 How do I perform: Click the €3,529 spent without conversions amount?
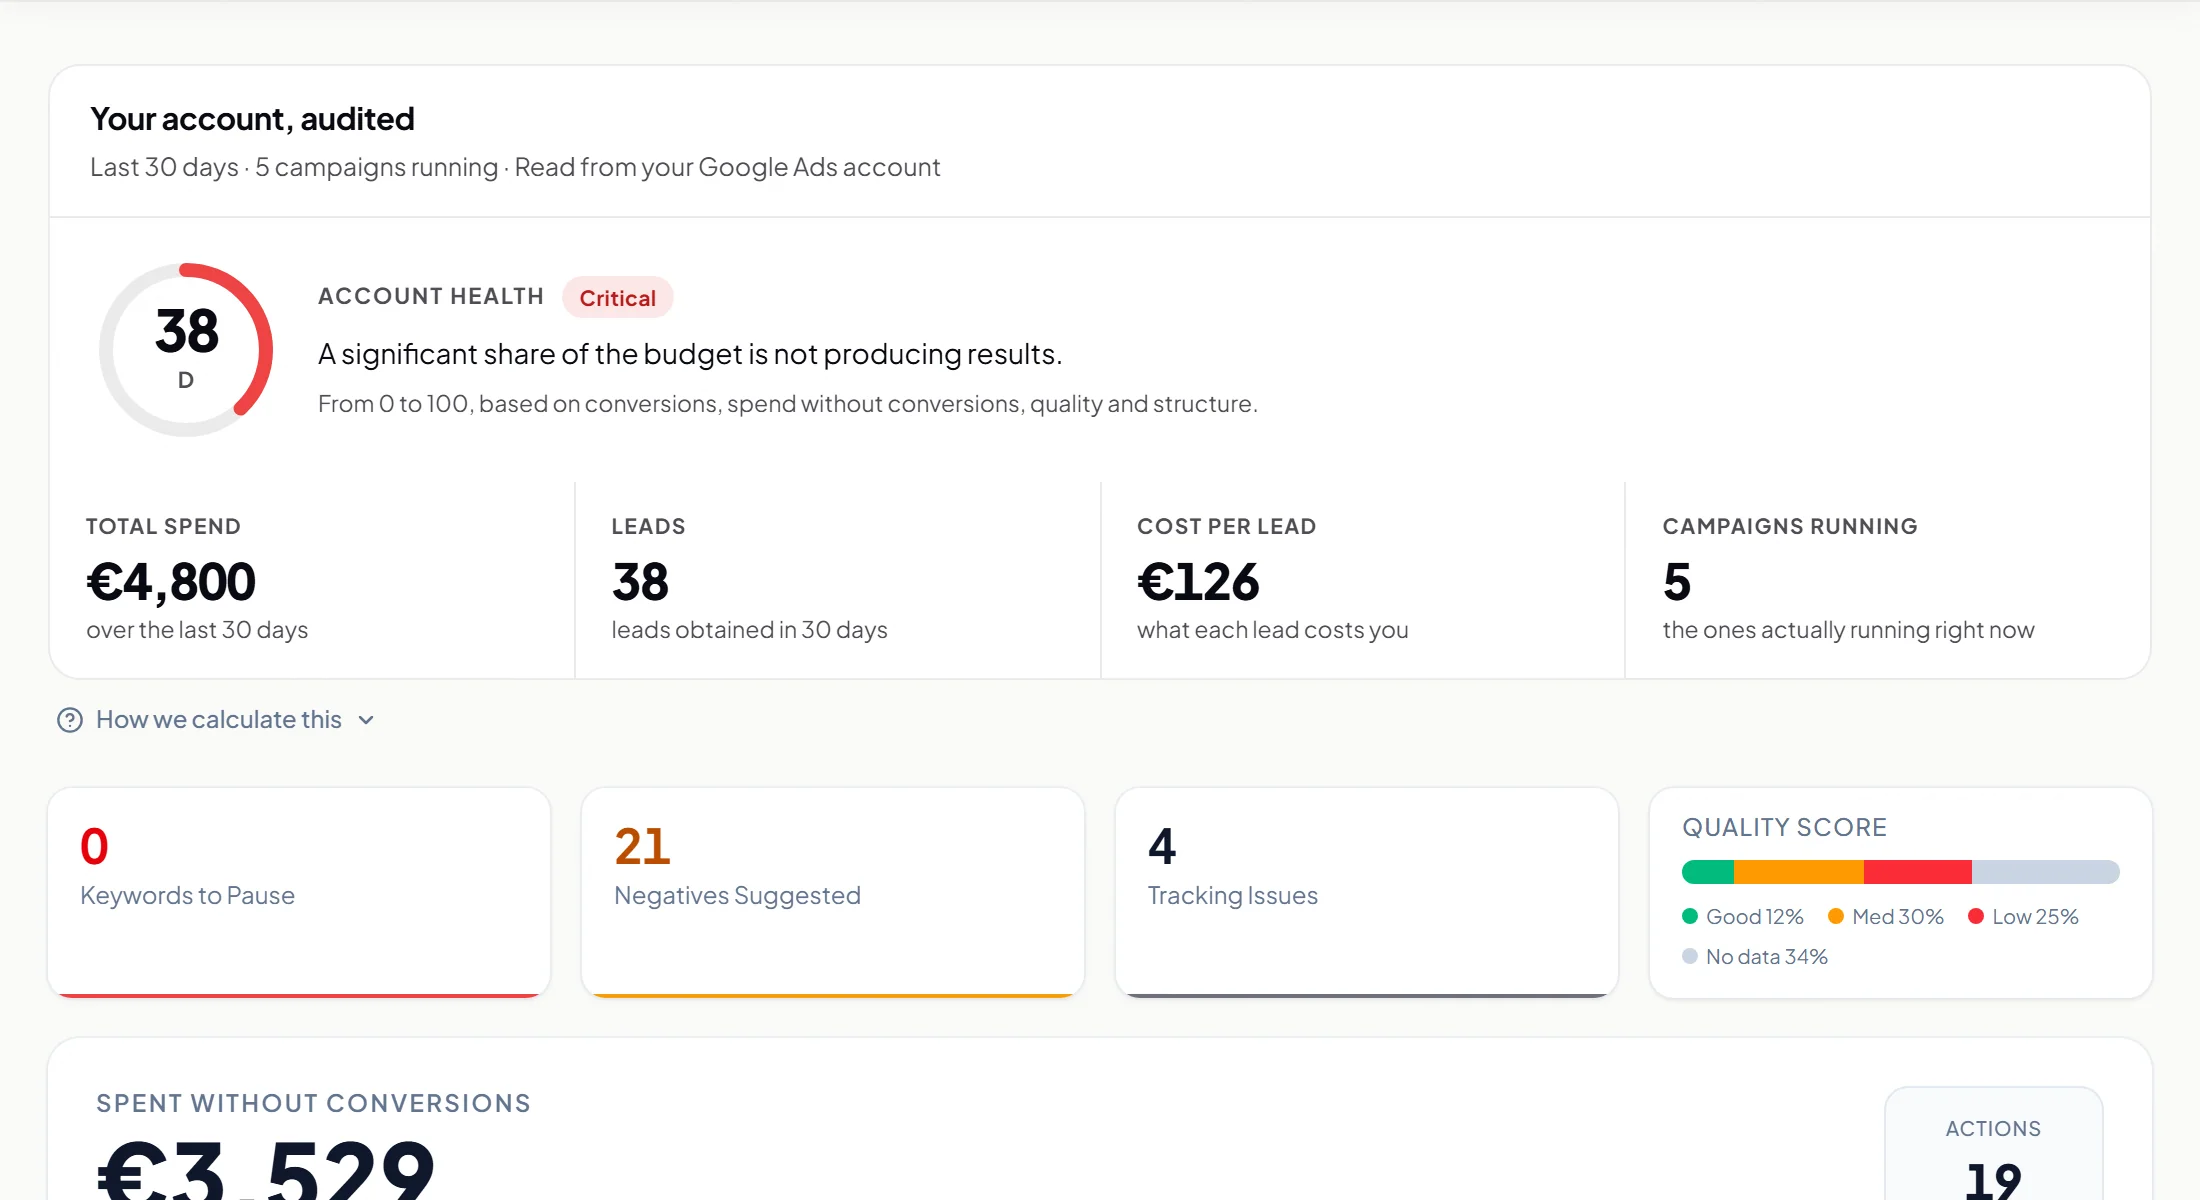click(x=266, y=1170)
